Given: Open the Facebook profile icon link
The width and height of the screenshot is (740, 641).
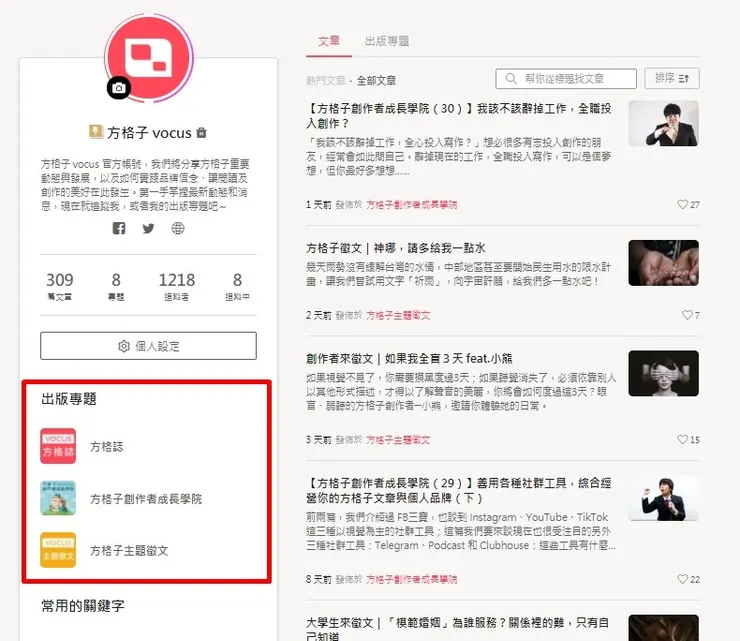Looking at the screenshot, I should point(119,228).
